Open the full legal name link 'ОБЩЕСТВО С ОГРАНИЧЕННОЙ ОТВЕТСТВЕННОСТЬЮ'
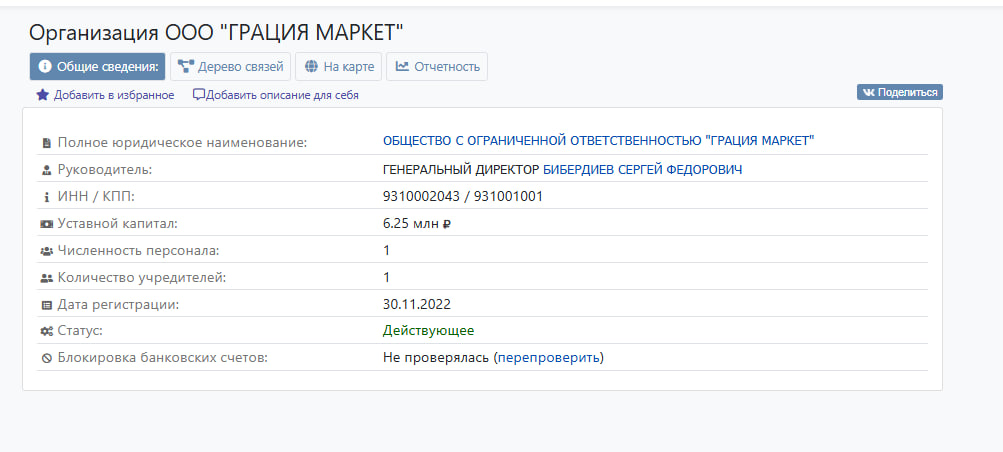This screenshot has width=1003, height=452. tap(598, 141)
